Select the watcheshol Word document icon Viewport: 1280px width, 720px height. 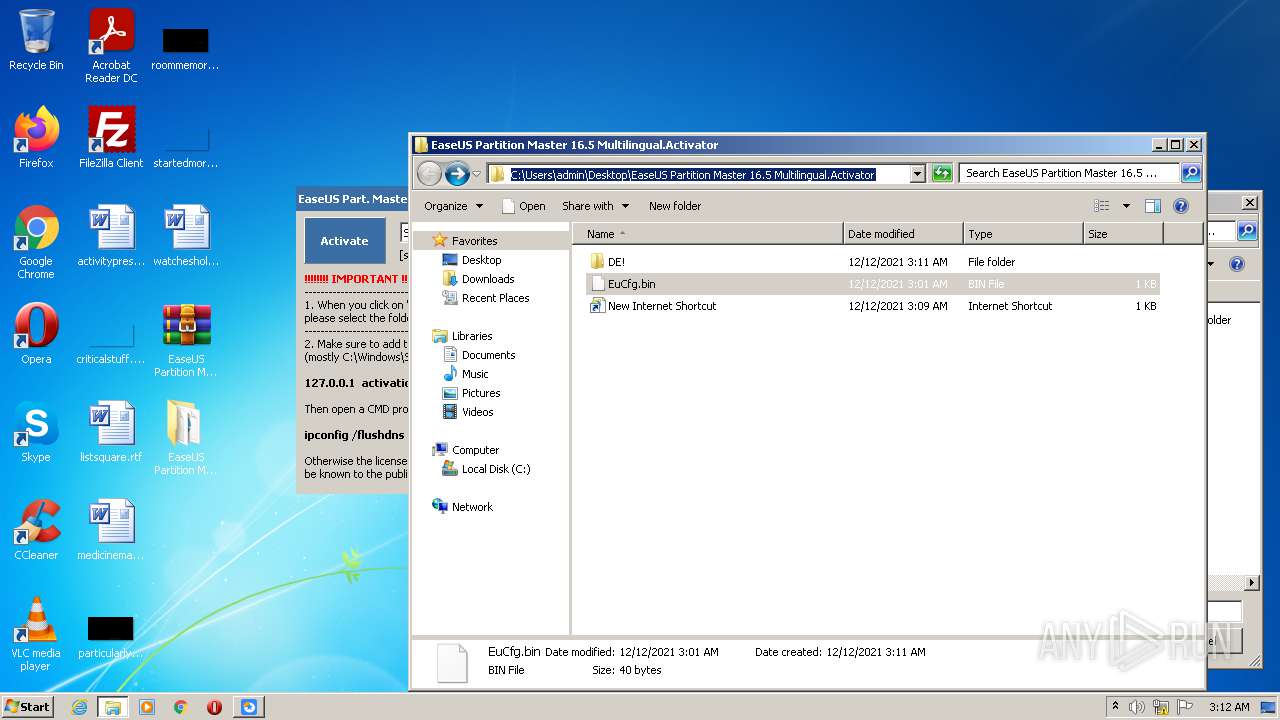[186, 235]
